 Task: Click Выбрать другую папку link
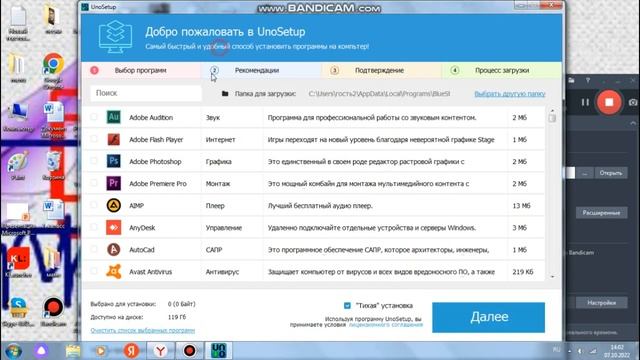point(510,94)
